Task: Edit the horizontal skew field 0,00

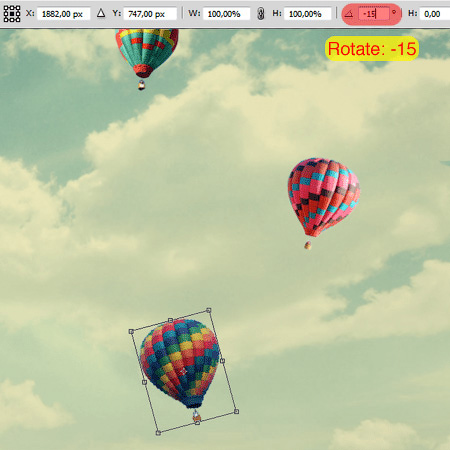Action: 435,14
